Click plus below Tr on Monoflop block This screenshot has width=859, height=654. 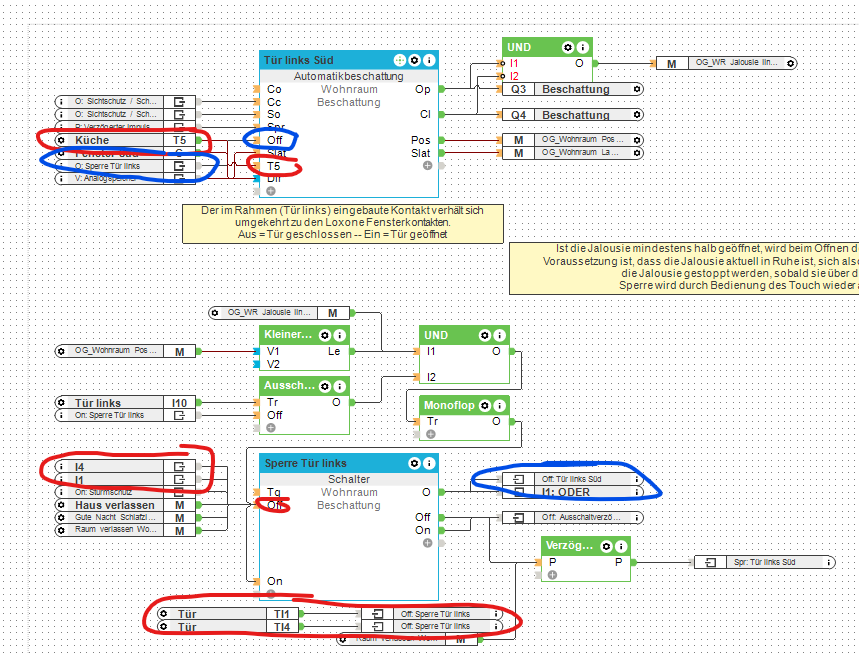coord(431,434)
